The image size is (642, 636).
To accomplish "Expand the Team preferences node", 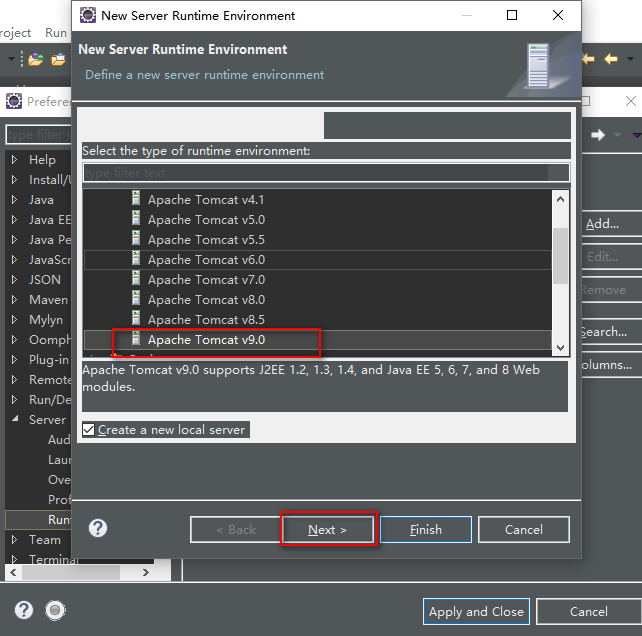I will click(x=14, y=539).
